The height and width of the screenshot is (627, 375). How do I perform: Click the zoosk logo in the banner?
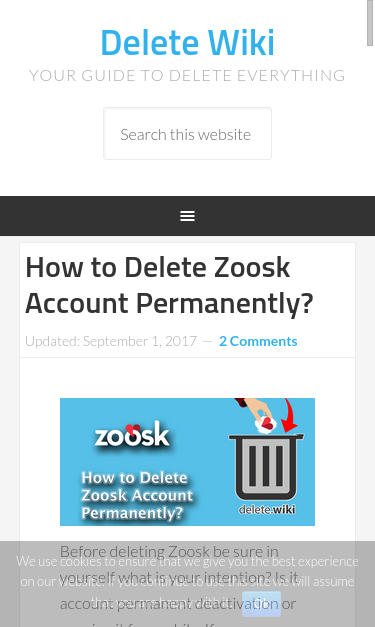(x=132, y=434)
